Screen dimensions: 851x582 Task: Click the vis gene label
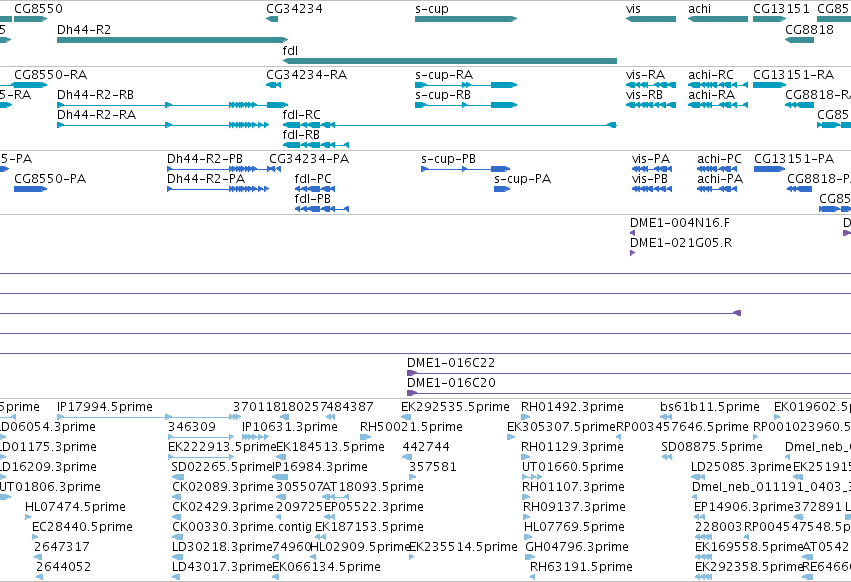pos(633,9)
